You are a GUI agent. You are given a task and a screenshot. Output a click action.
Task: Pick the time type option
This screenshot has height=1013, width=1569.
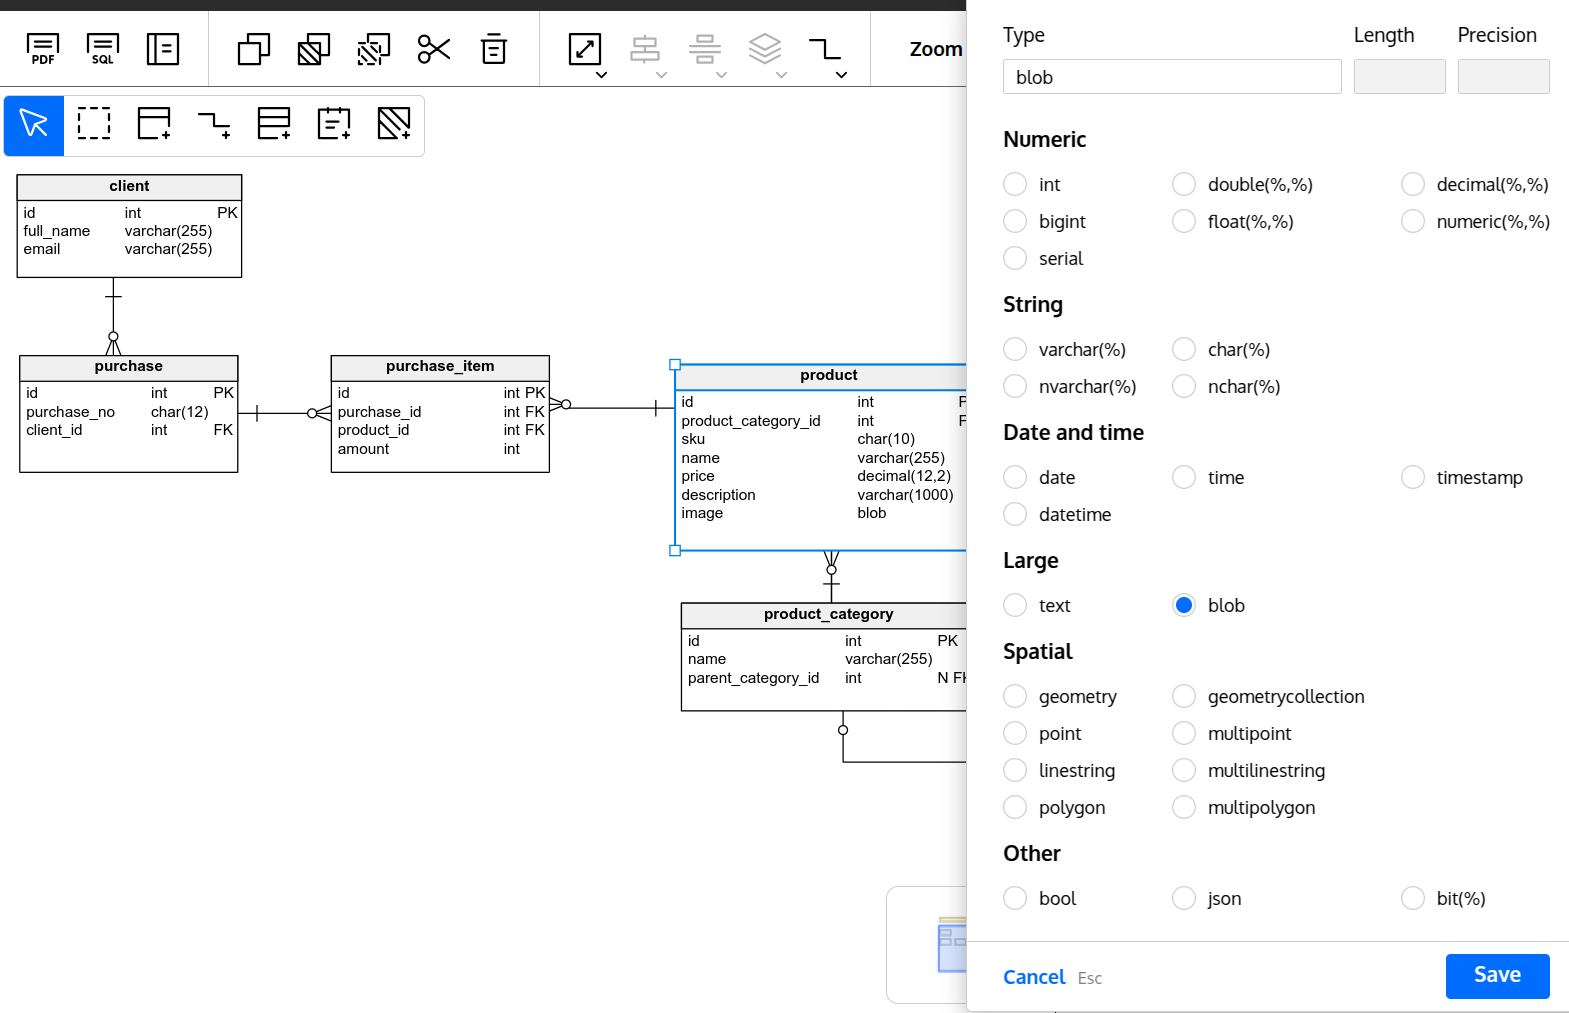(x=1184, y=477)
